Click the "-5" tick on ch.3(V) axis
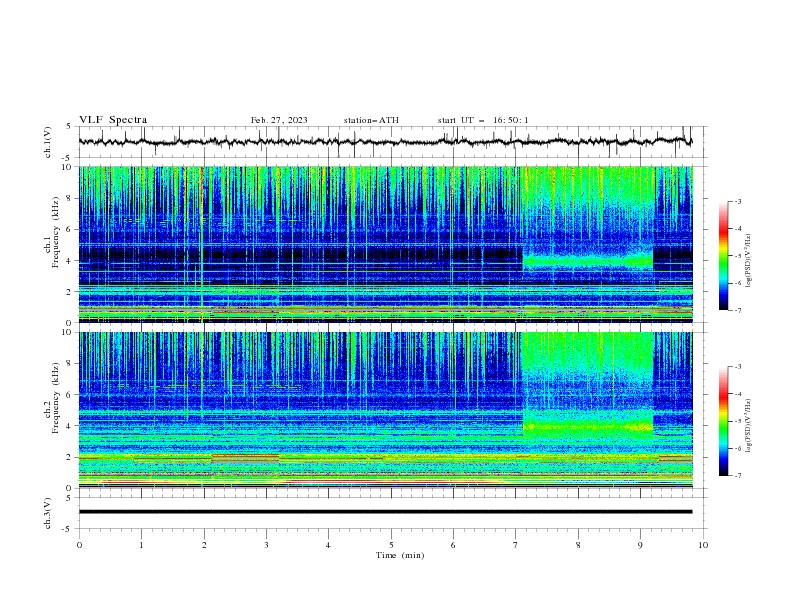This screenshot has width=792, height=612. tap(68, 529)
